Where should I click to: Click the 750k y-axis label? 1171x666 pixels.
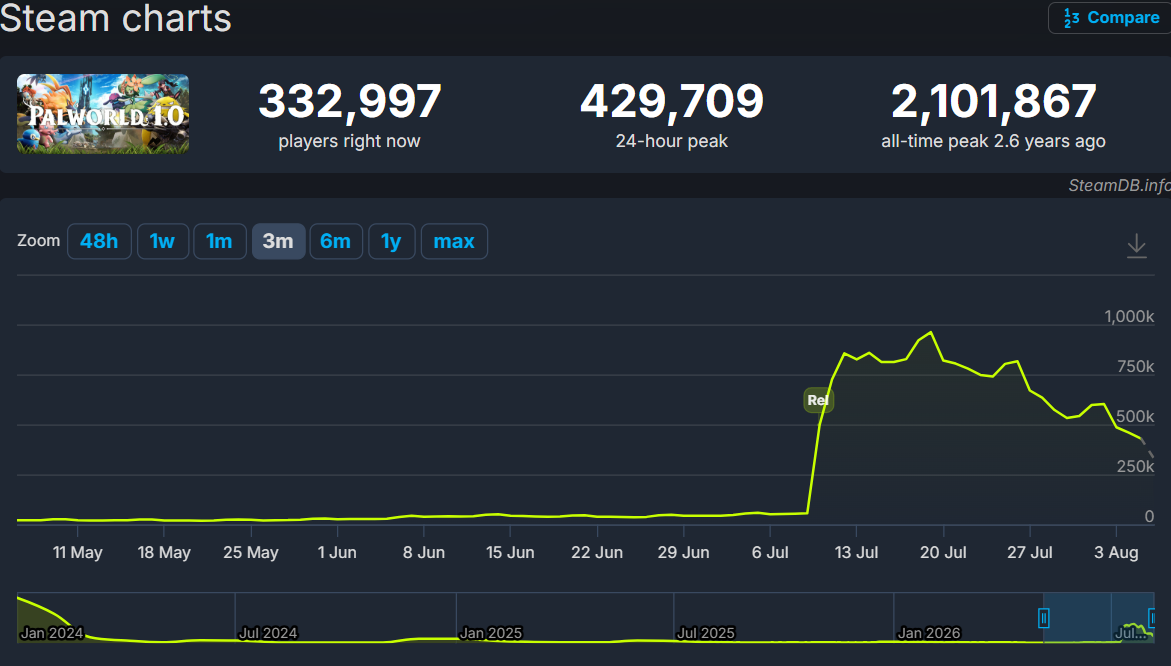tap(1135, 367)
